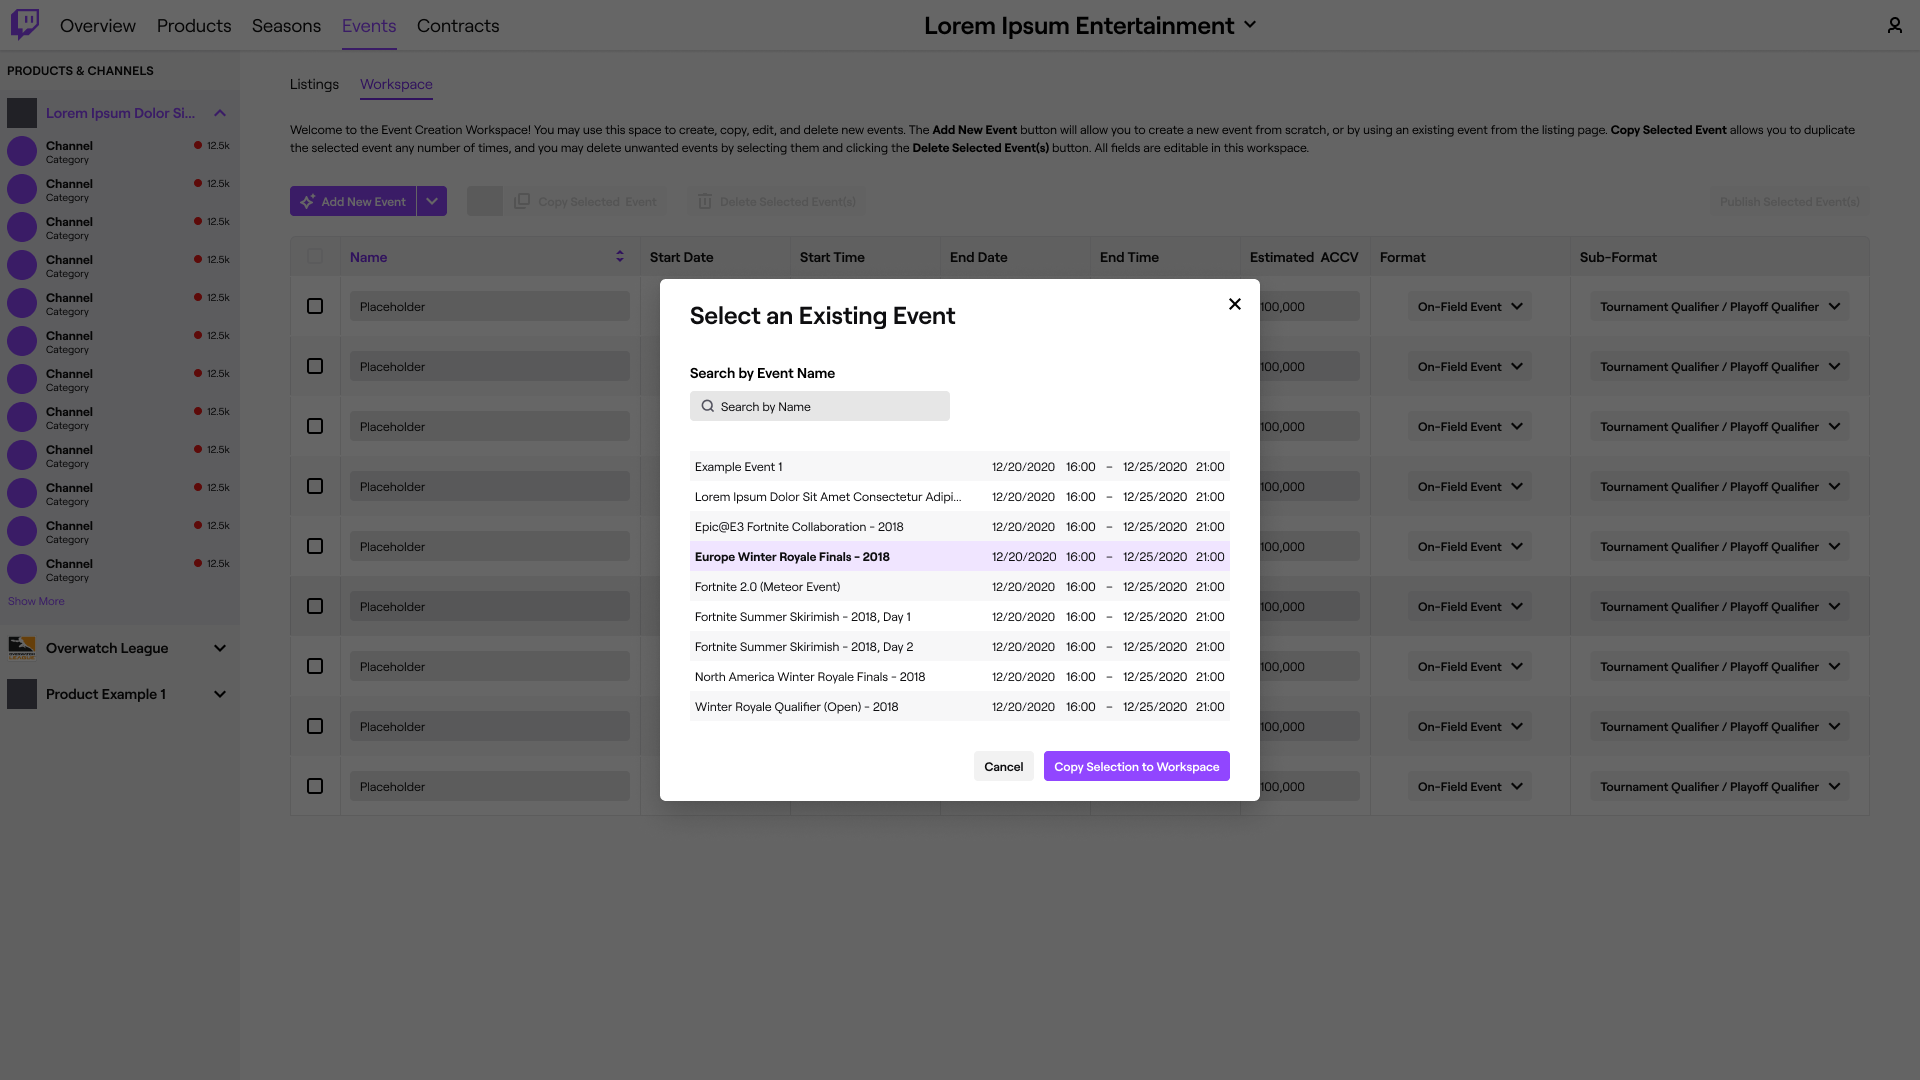Click the Show More link in the sidebar
The height and width of the screenshot is (1080, 1920).
tap(36, 601)
